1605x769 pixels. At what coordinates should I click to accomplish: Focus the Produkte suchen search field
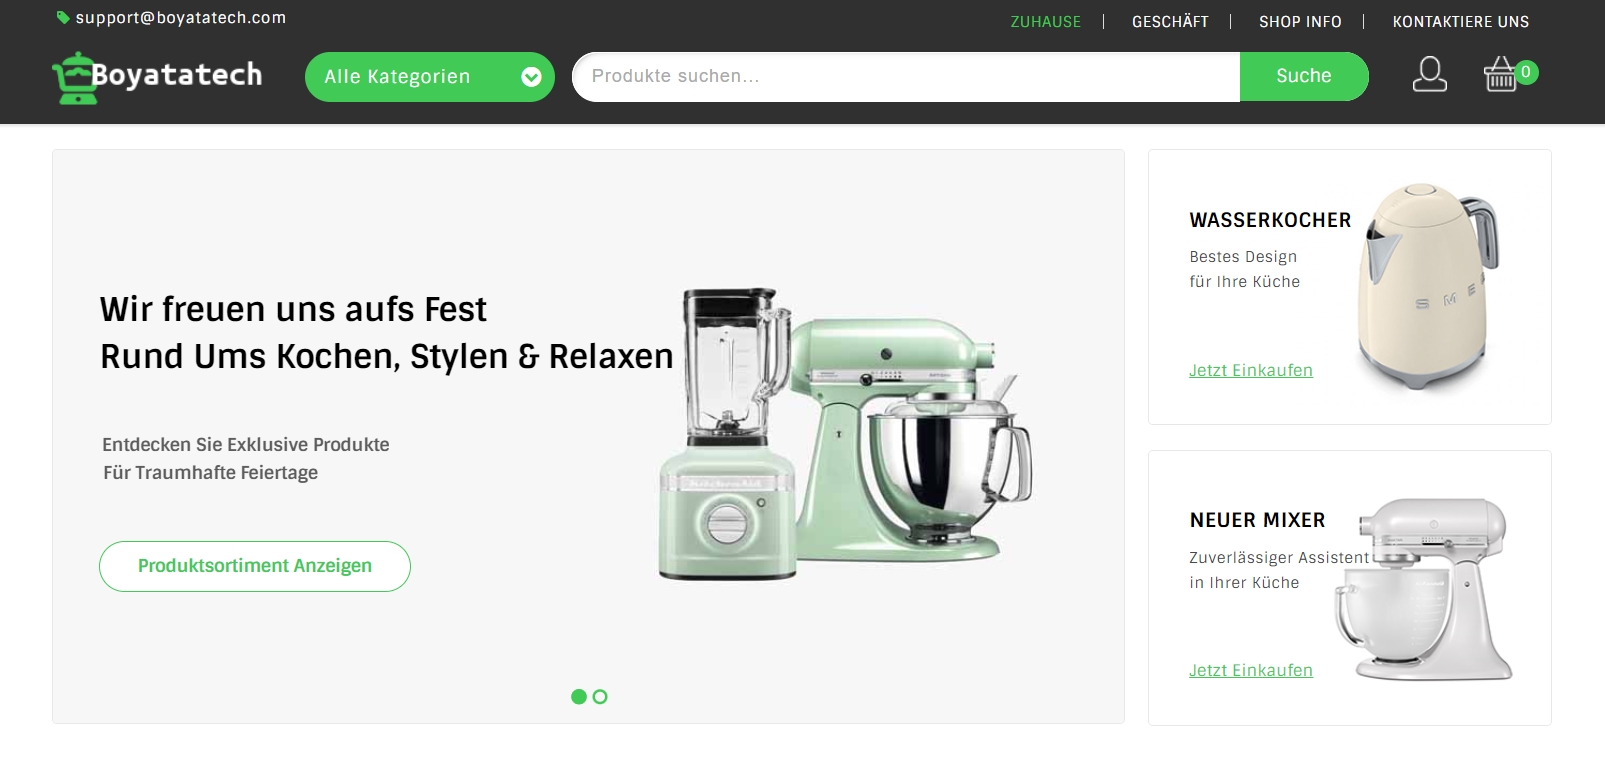click(x=906, y=77)
